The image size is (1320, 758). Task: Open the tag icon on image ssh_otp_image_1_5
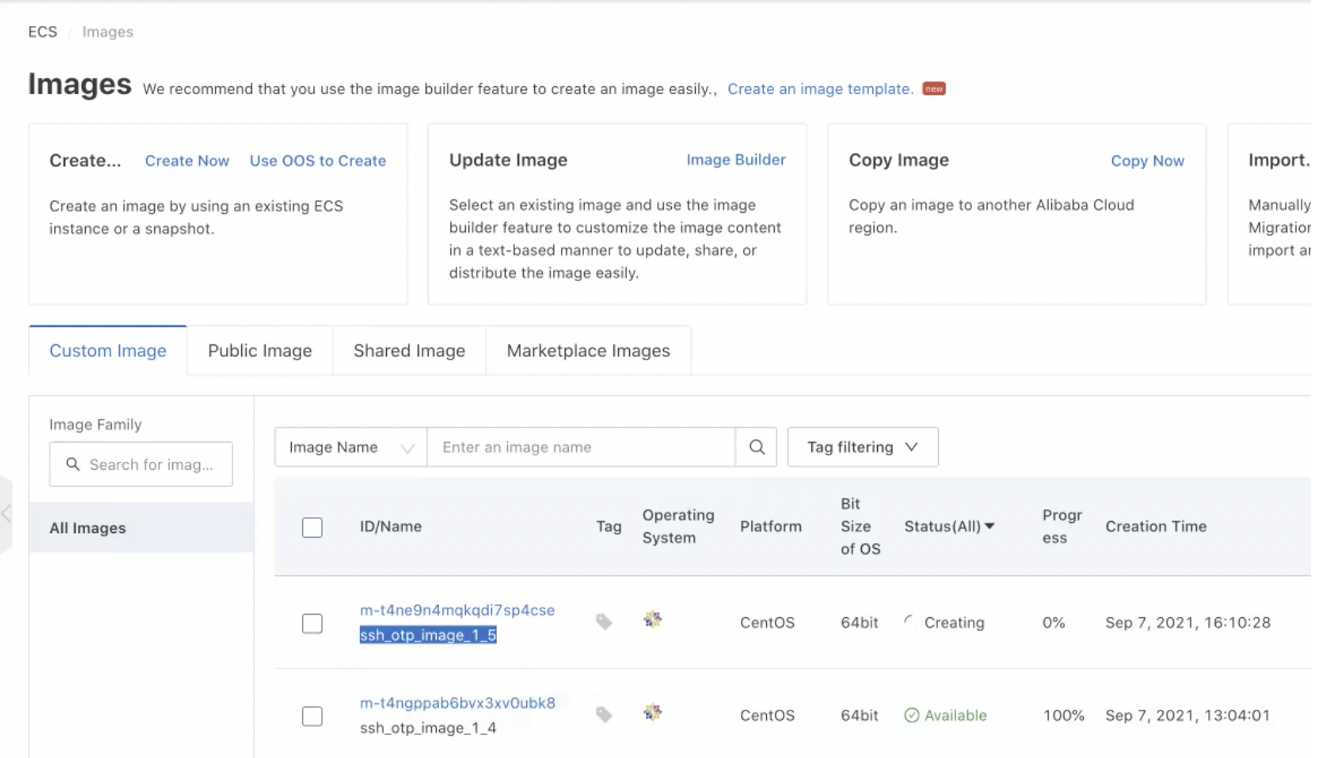[605, 620]
